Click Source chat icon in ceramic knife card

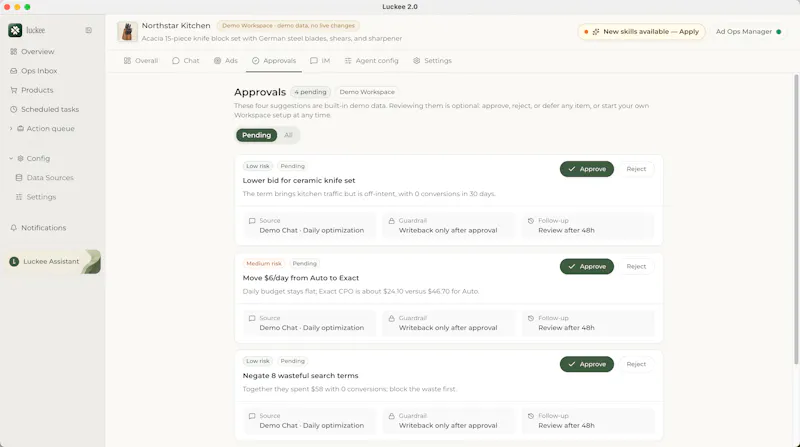252,221
